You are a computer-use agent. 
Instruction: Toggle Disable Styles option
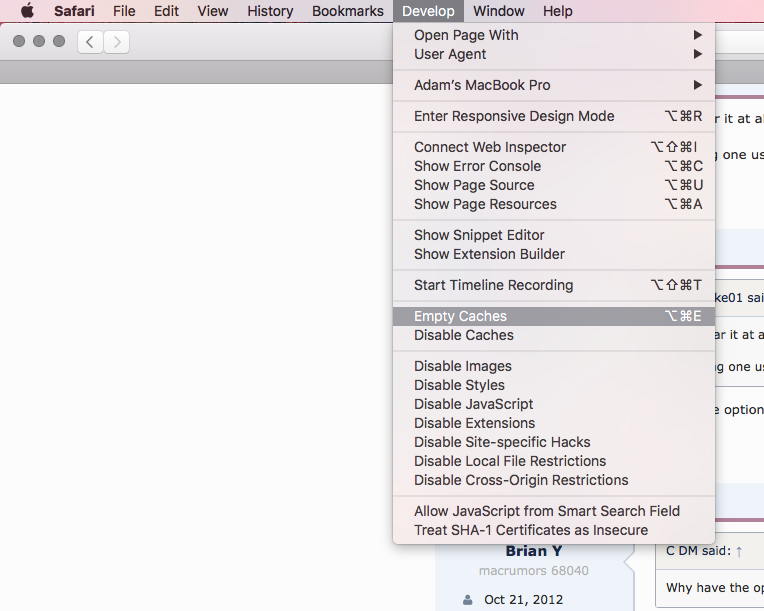tap(554, 385)
